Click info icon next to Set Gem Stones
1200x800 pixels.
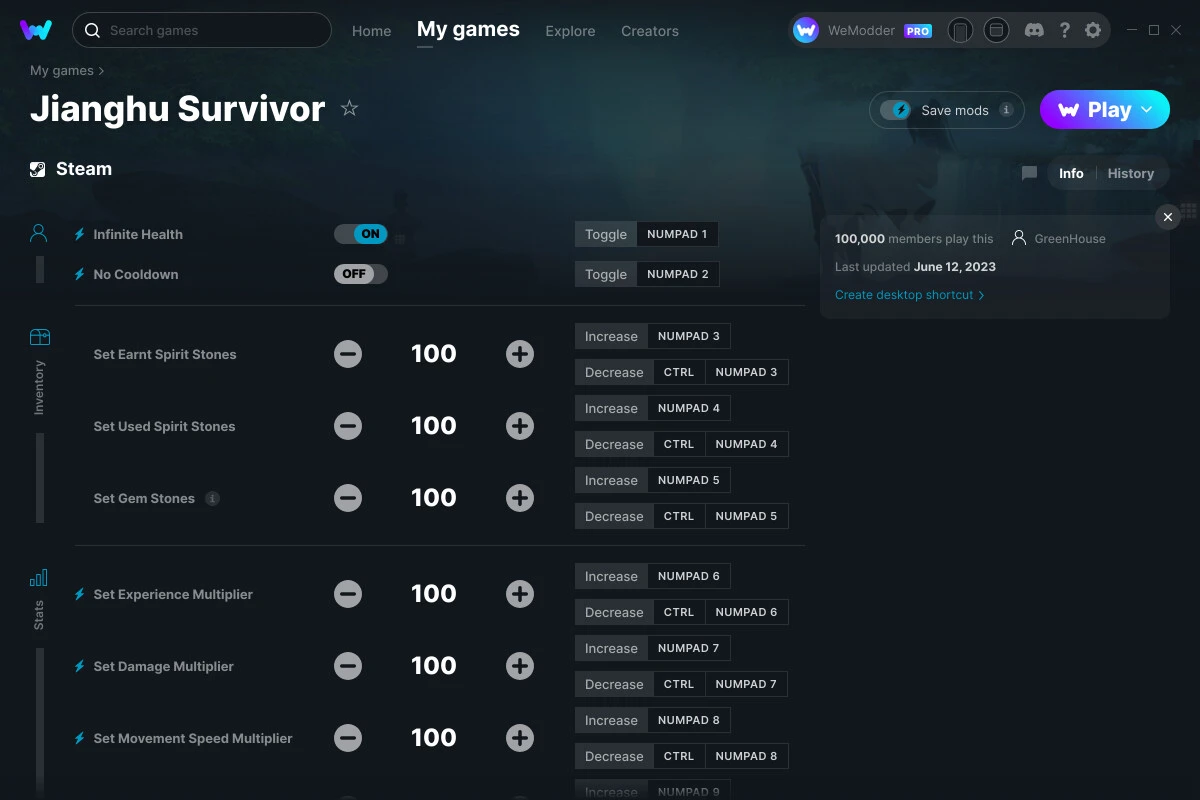click(212, 498)
